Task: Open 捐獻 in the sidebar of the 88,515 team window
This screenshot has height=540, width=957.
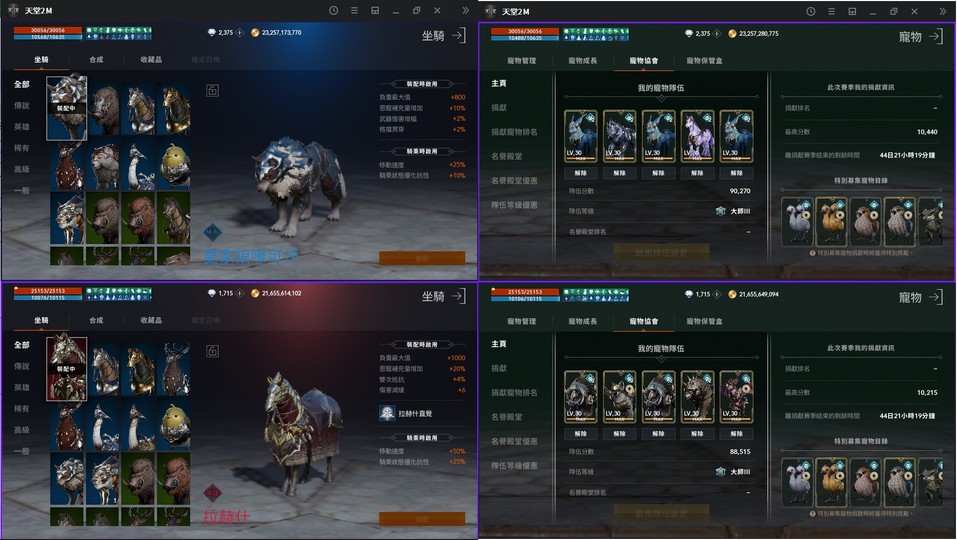Action: 499,368
